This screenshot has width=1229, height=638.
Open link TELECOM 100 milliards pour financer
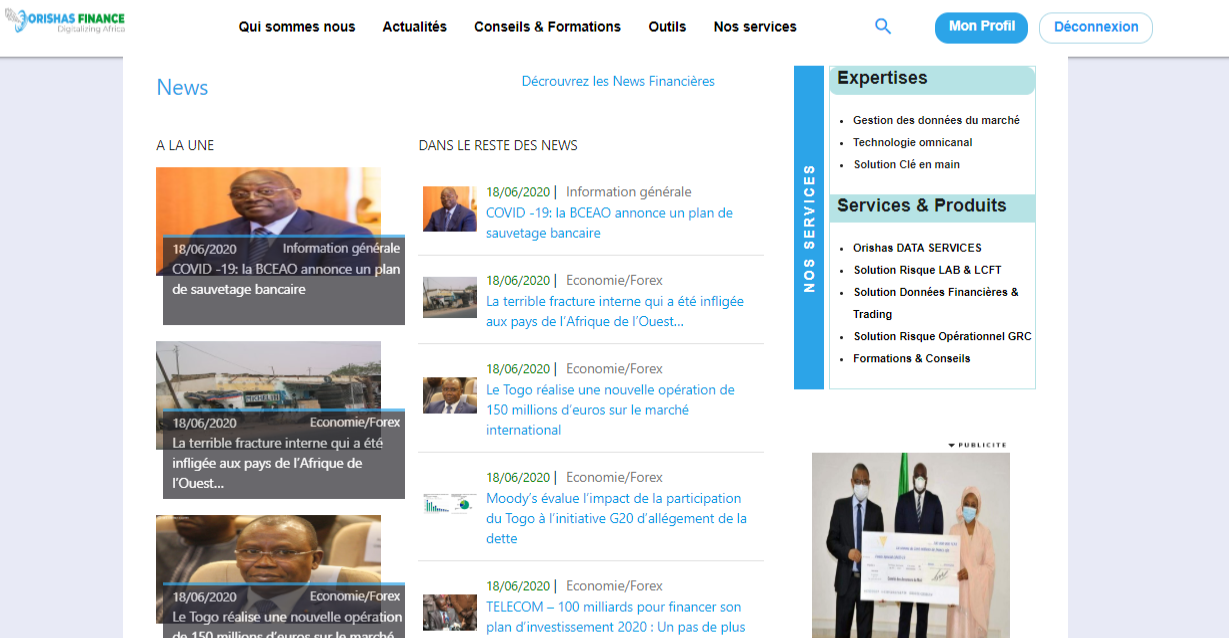[x=616, y=617]
